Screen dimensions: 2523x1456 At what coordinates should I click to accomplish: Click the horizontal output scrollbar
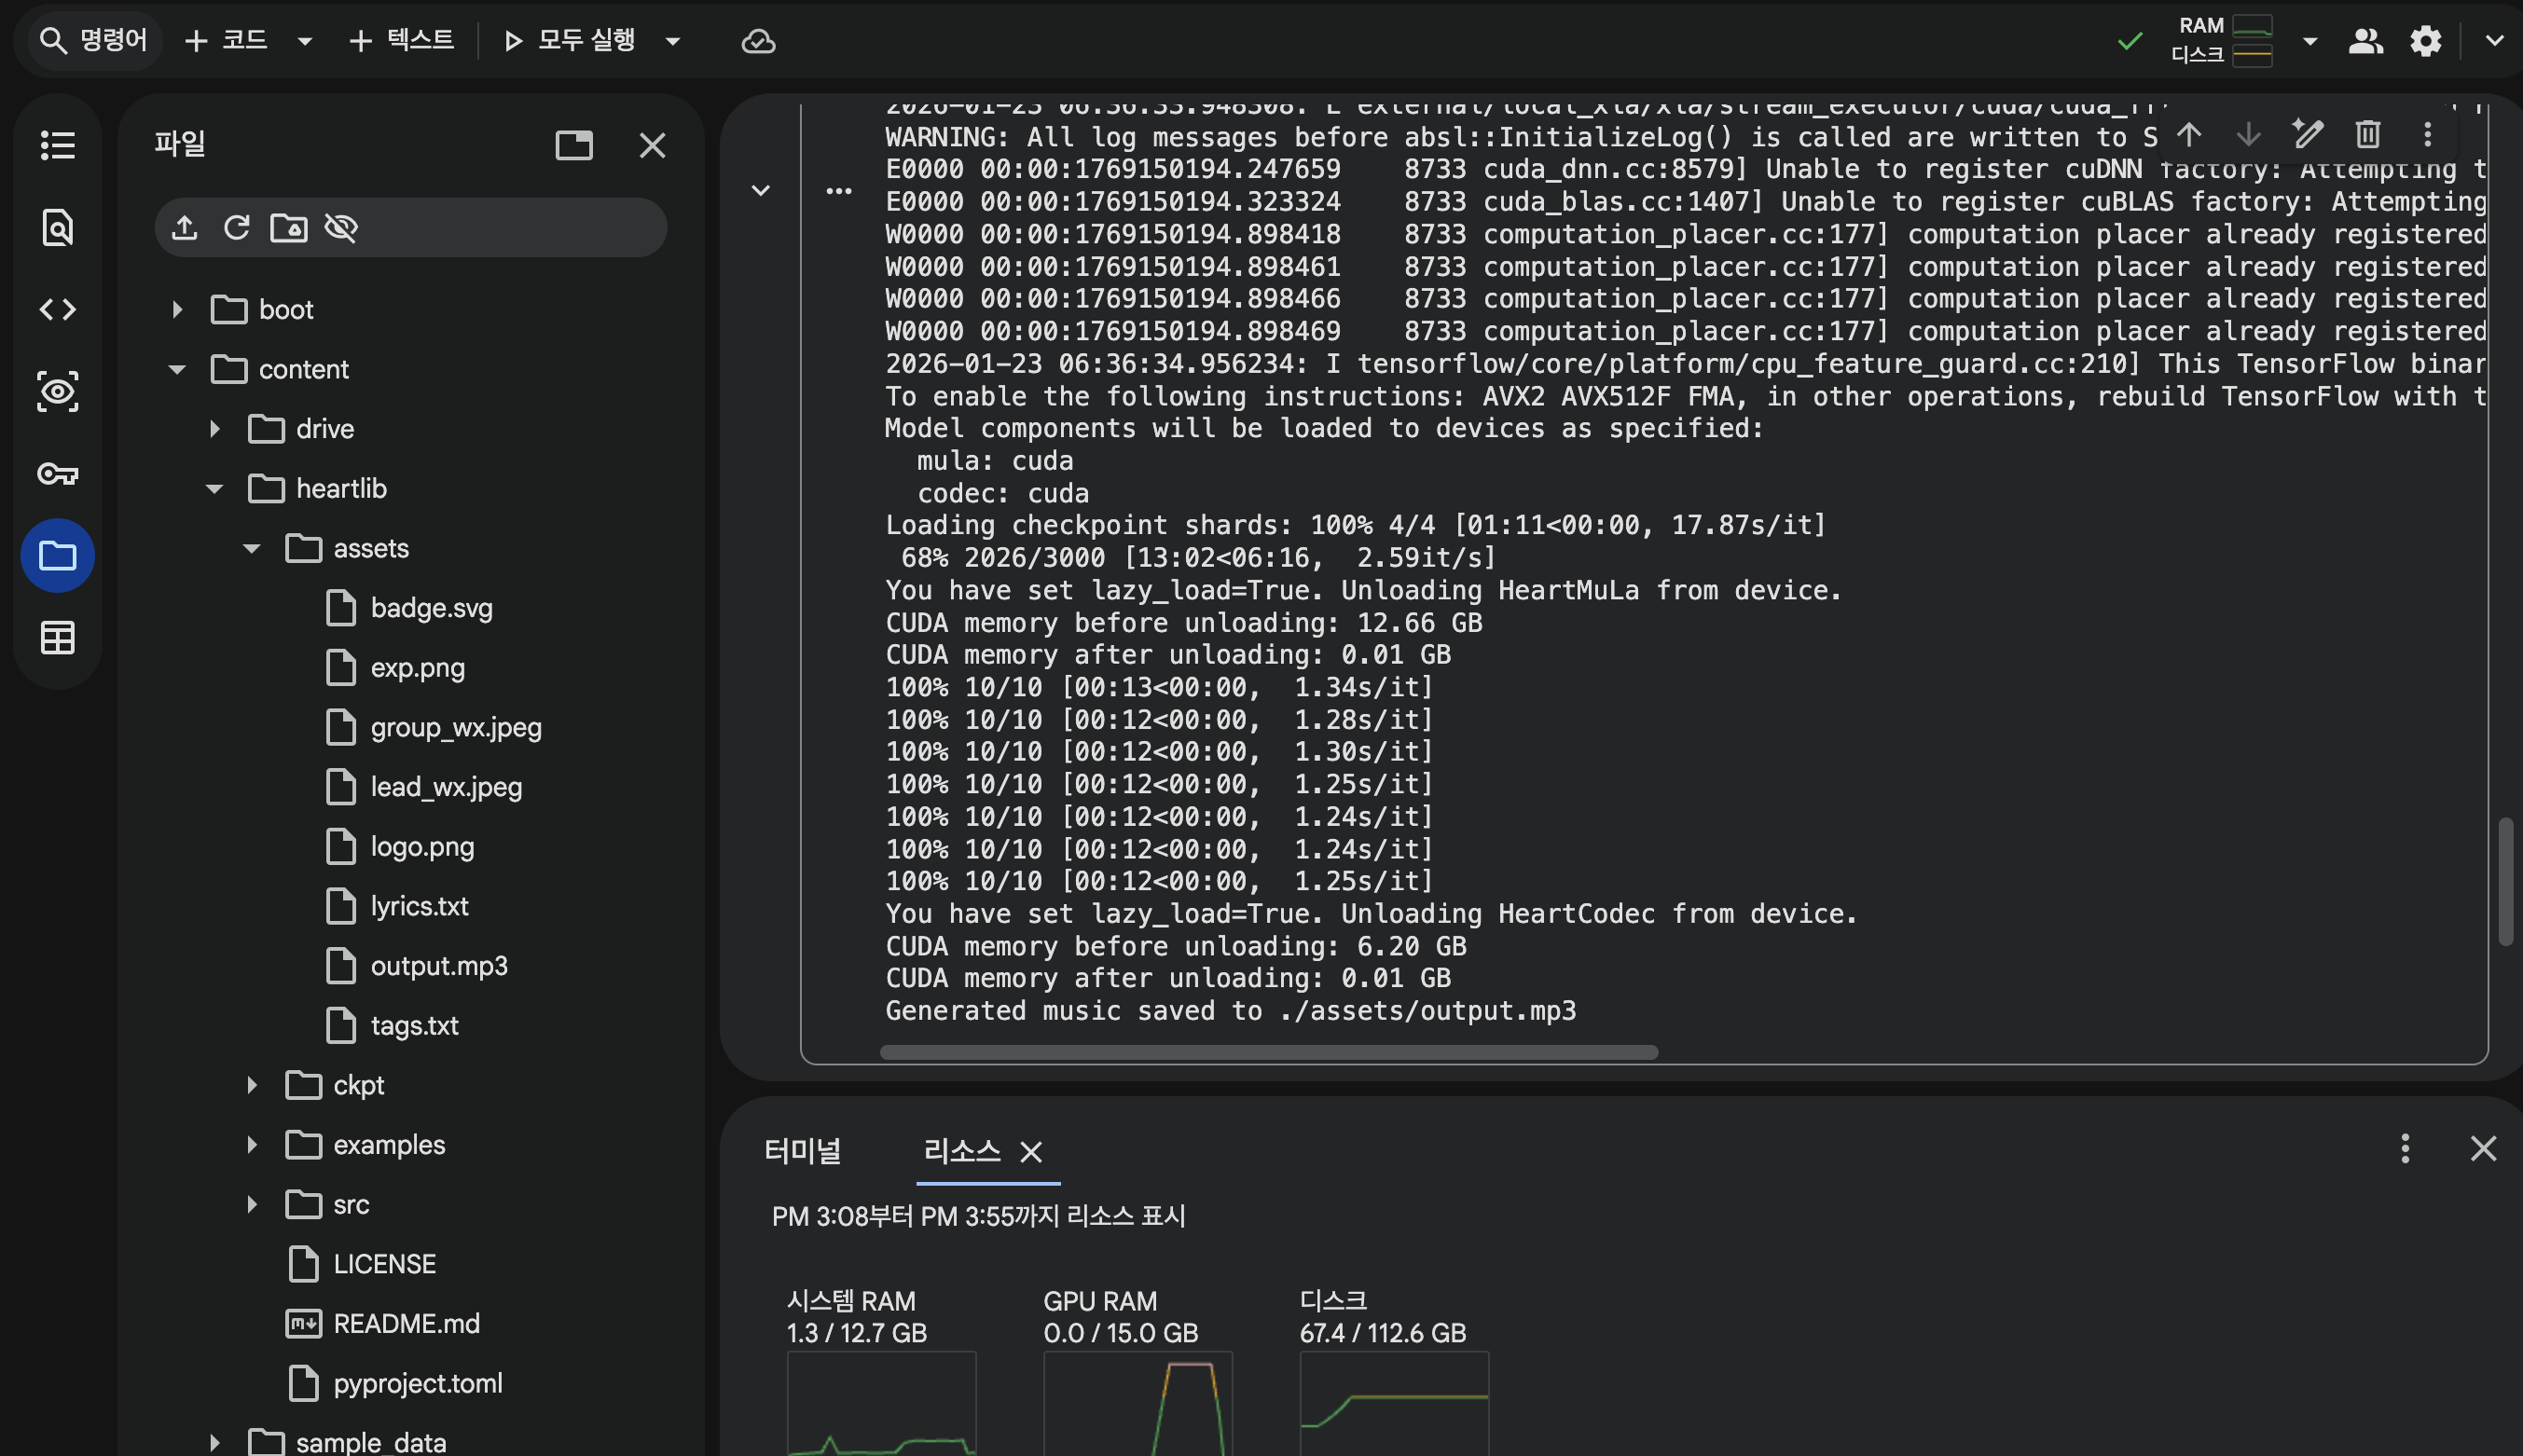click(1268, 1052)
